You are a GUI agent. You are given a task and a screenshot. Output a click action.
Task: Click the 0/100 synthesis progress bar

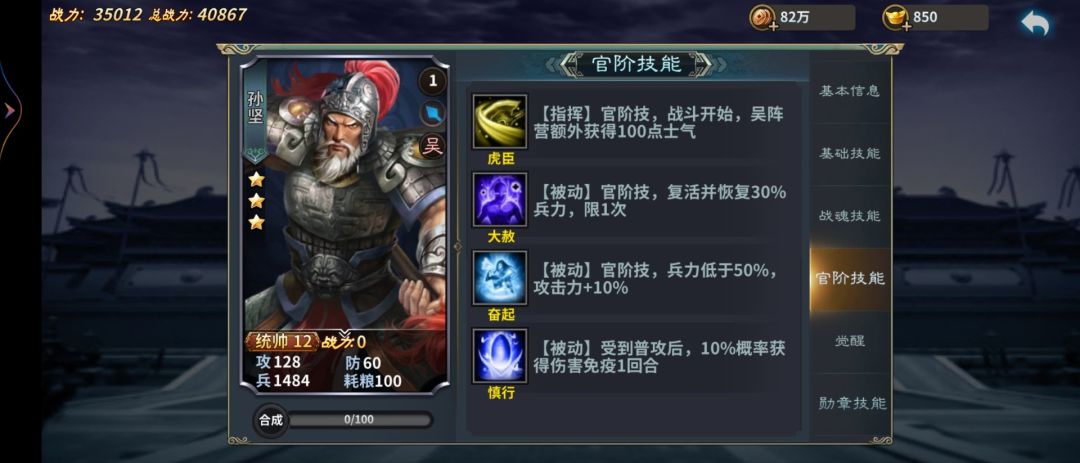pyautogui.click(x=359, y=420)
